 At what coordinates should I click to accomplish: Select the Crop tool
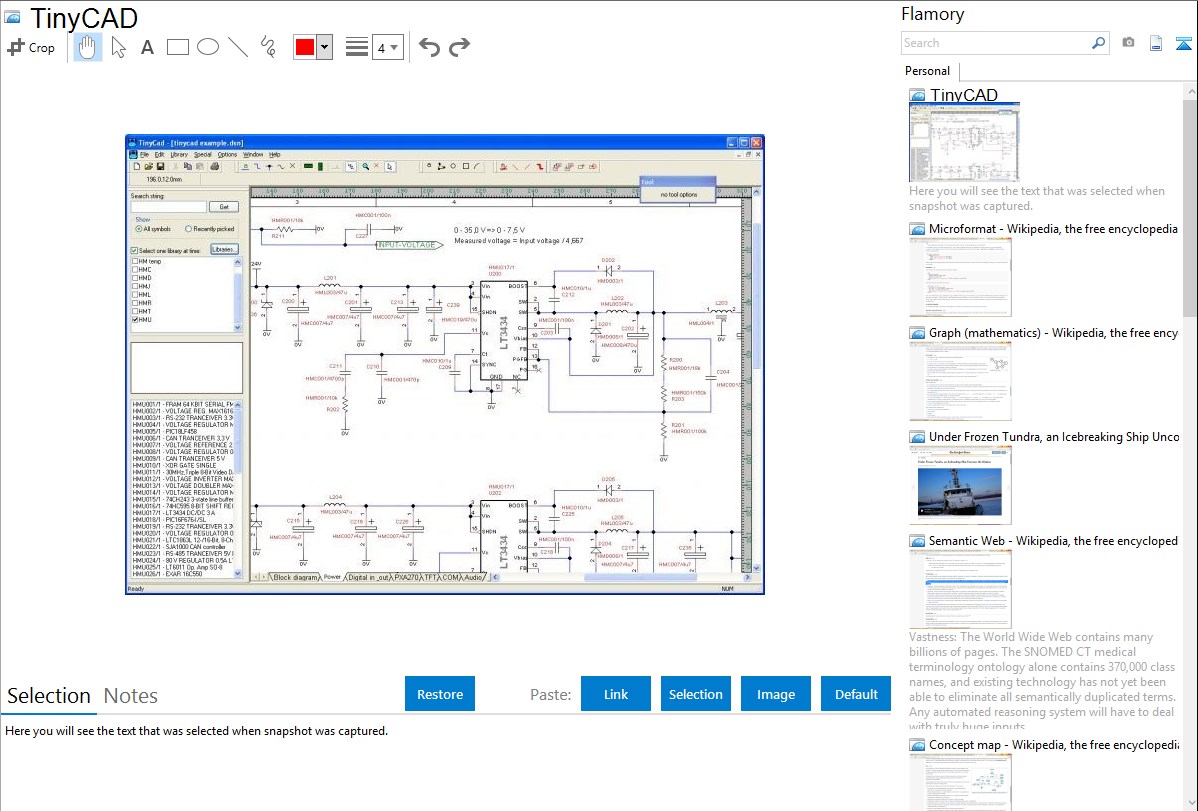coord(31,47)
